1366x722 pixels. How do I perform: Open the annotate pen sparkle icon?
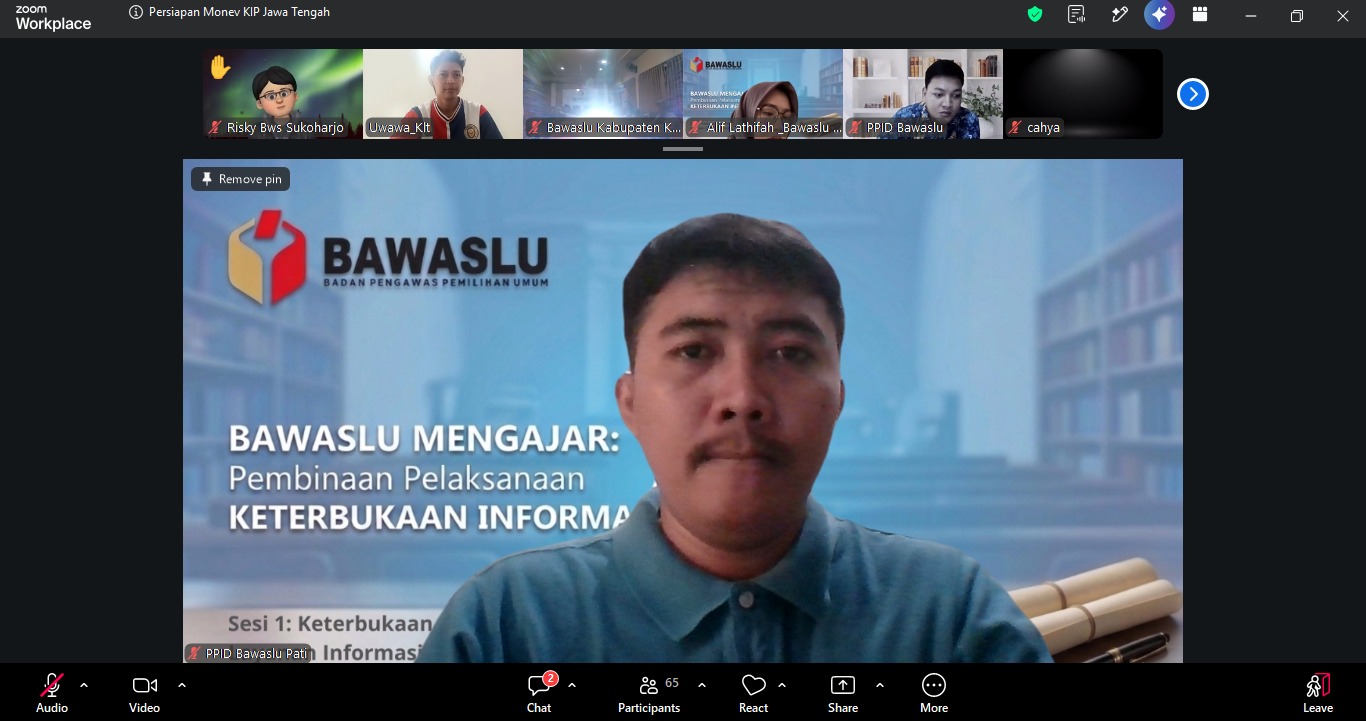[x=1120, y=14]
